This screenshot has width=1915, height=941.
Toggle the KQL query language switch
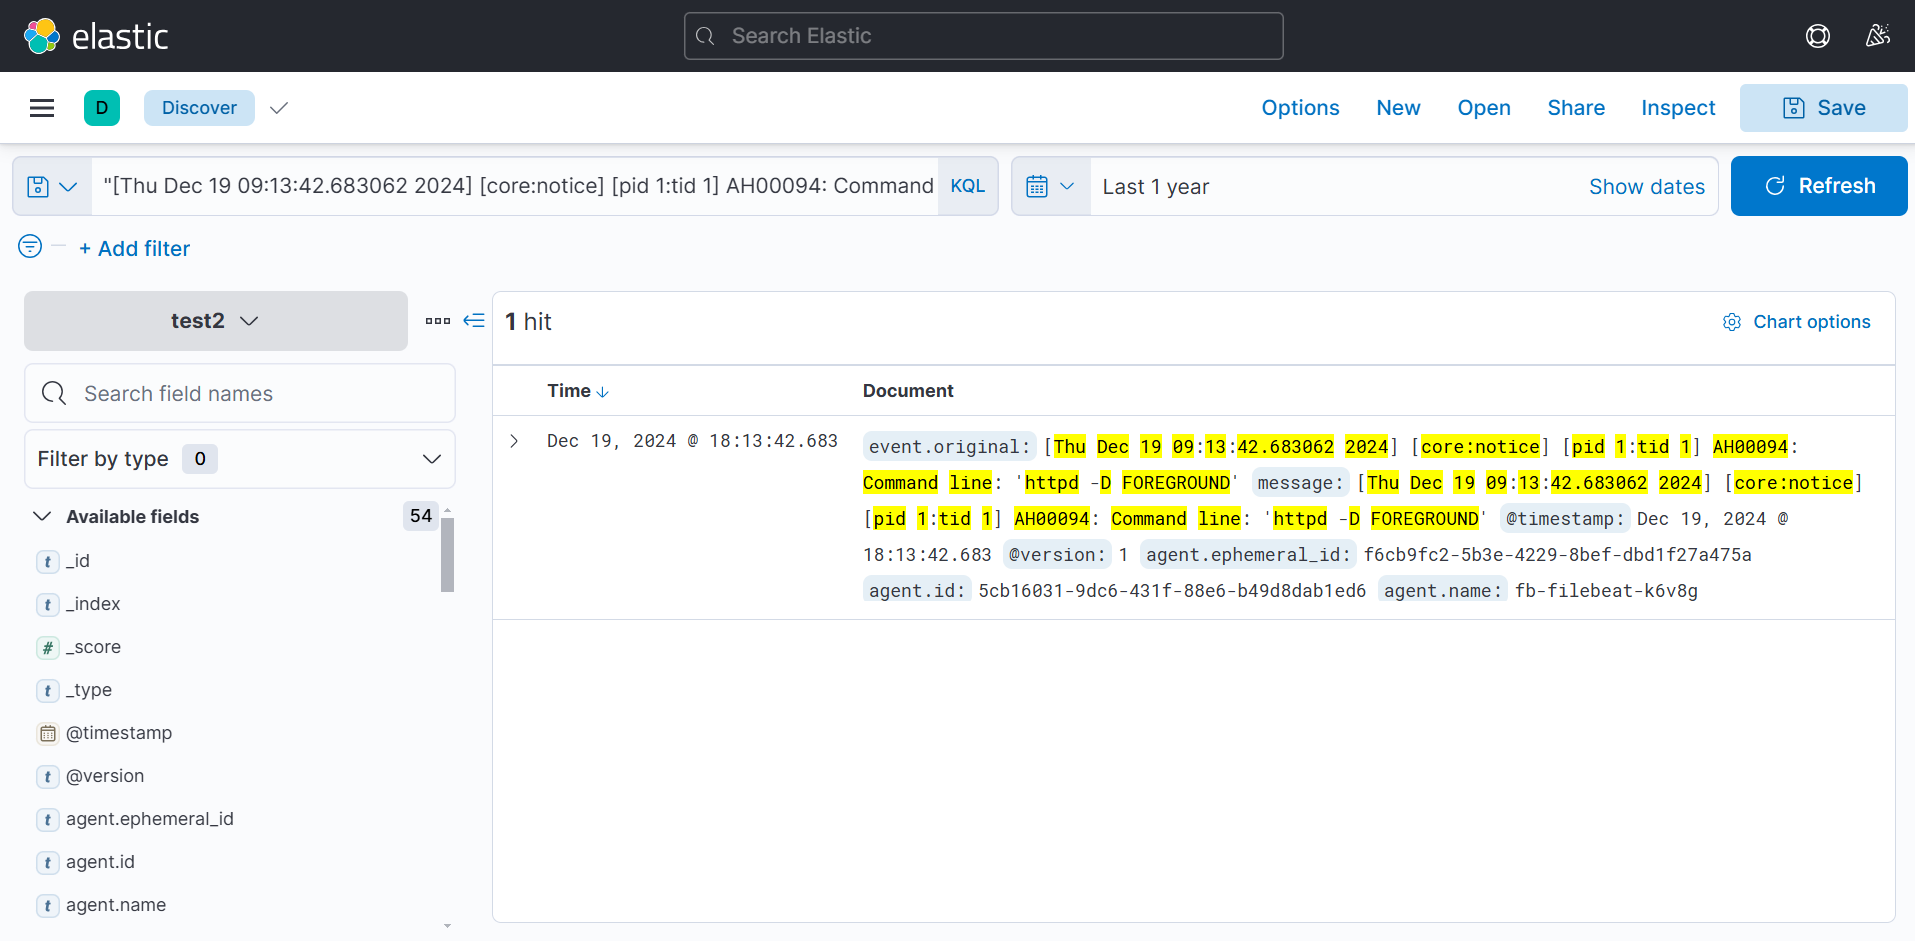pos(968,186)
